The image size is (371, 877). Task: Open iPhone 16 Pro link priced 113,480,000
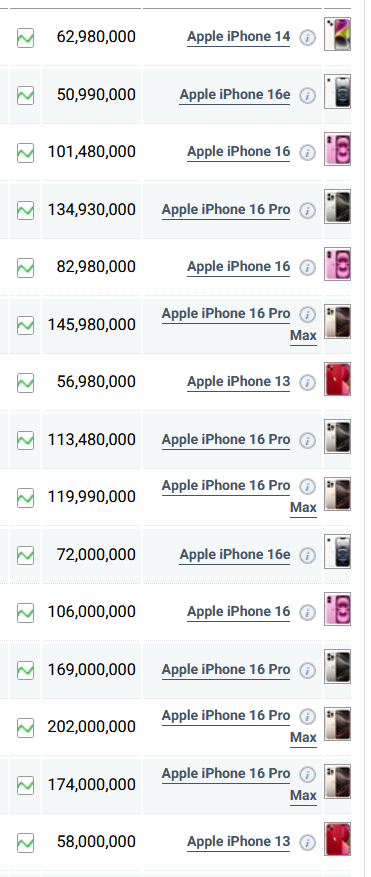(x=226, y=440)
